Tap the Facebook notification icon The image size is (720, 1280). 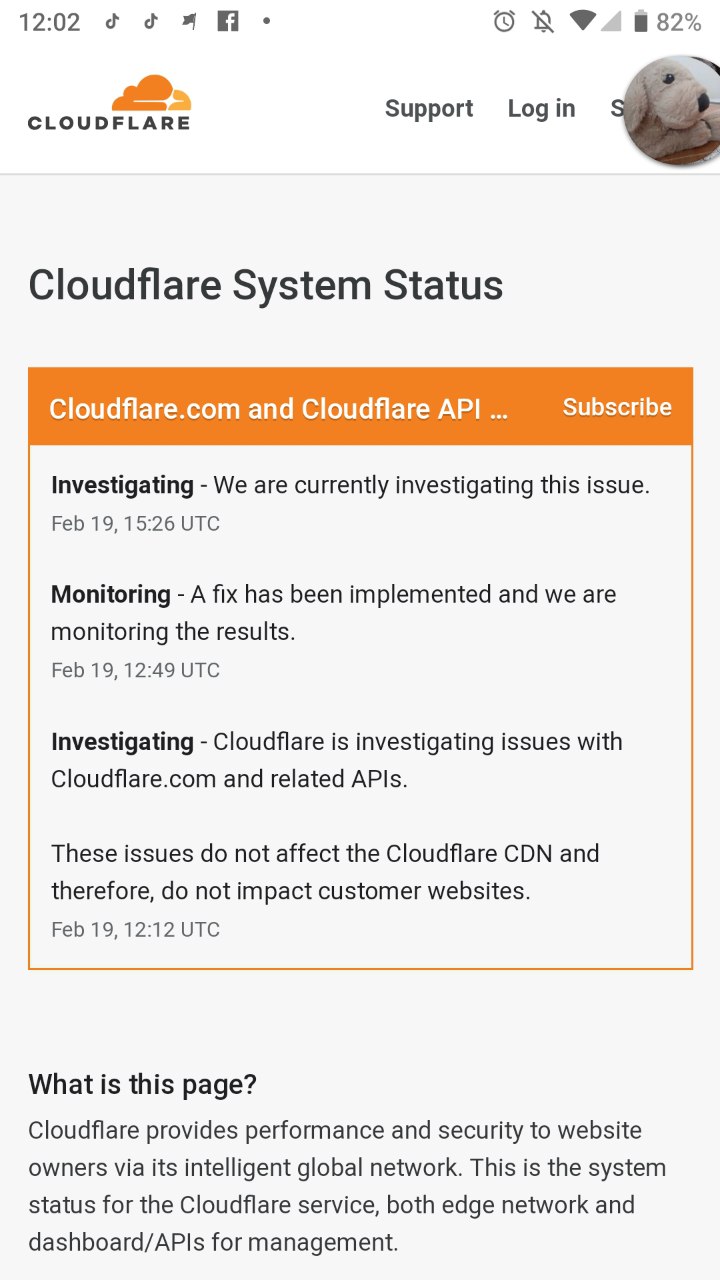[x=228, y=21]
